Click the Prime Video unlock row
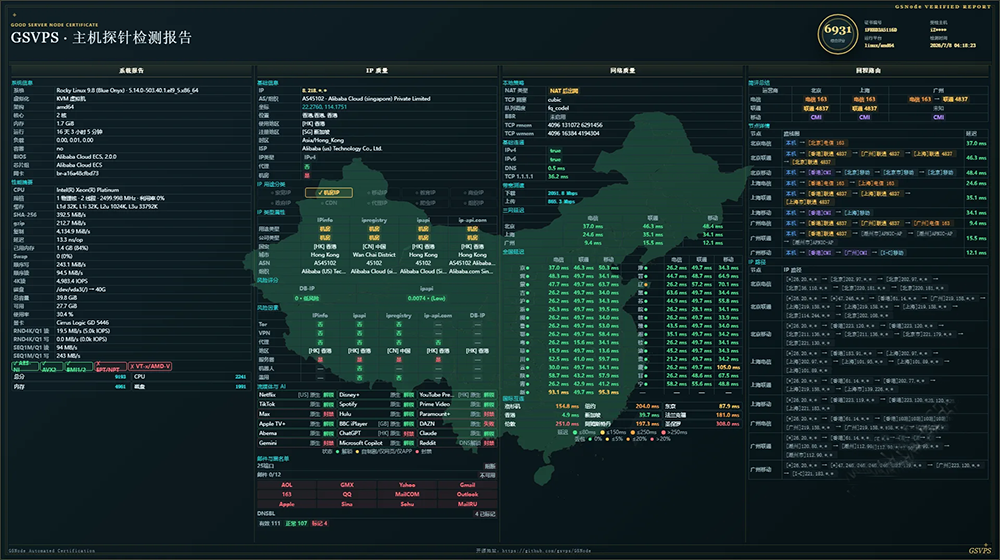 click(x=457, y=404)
